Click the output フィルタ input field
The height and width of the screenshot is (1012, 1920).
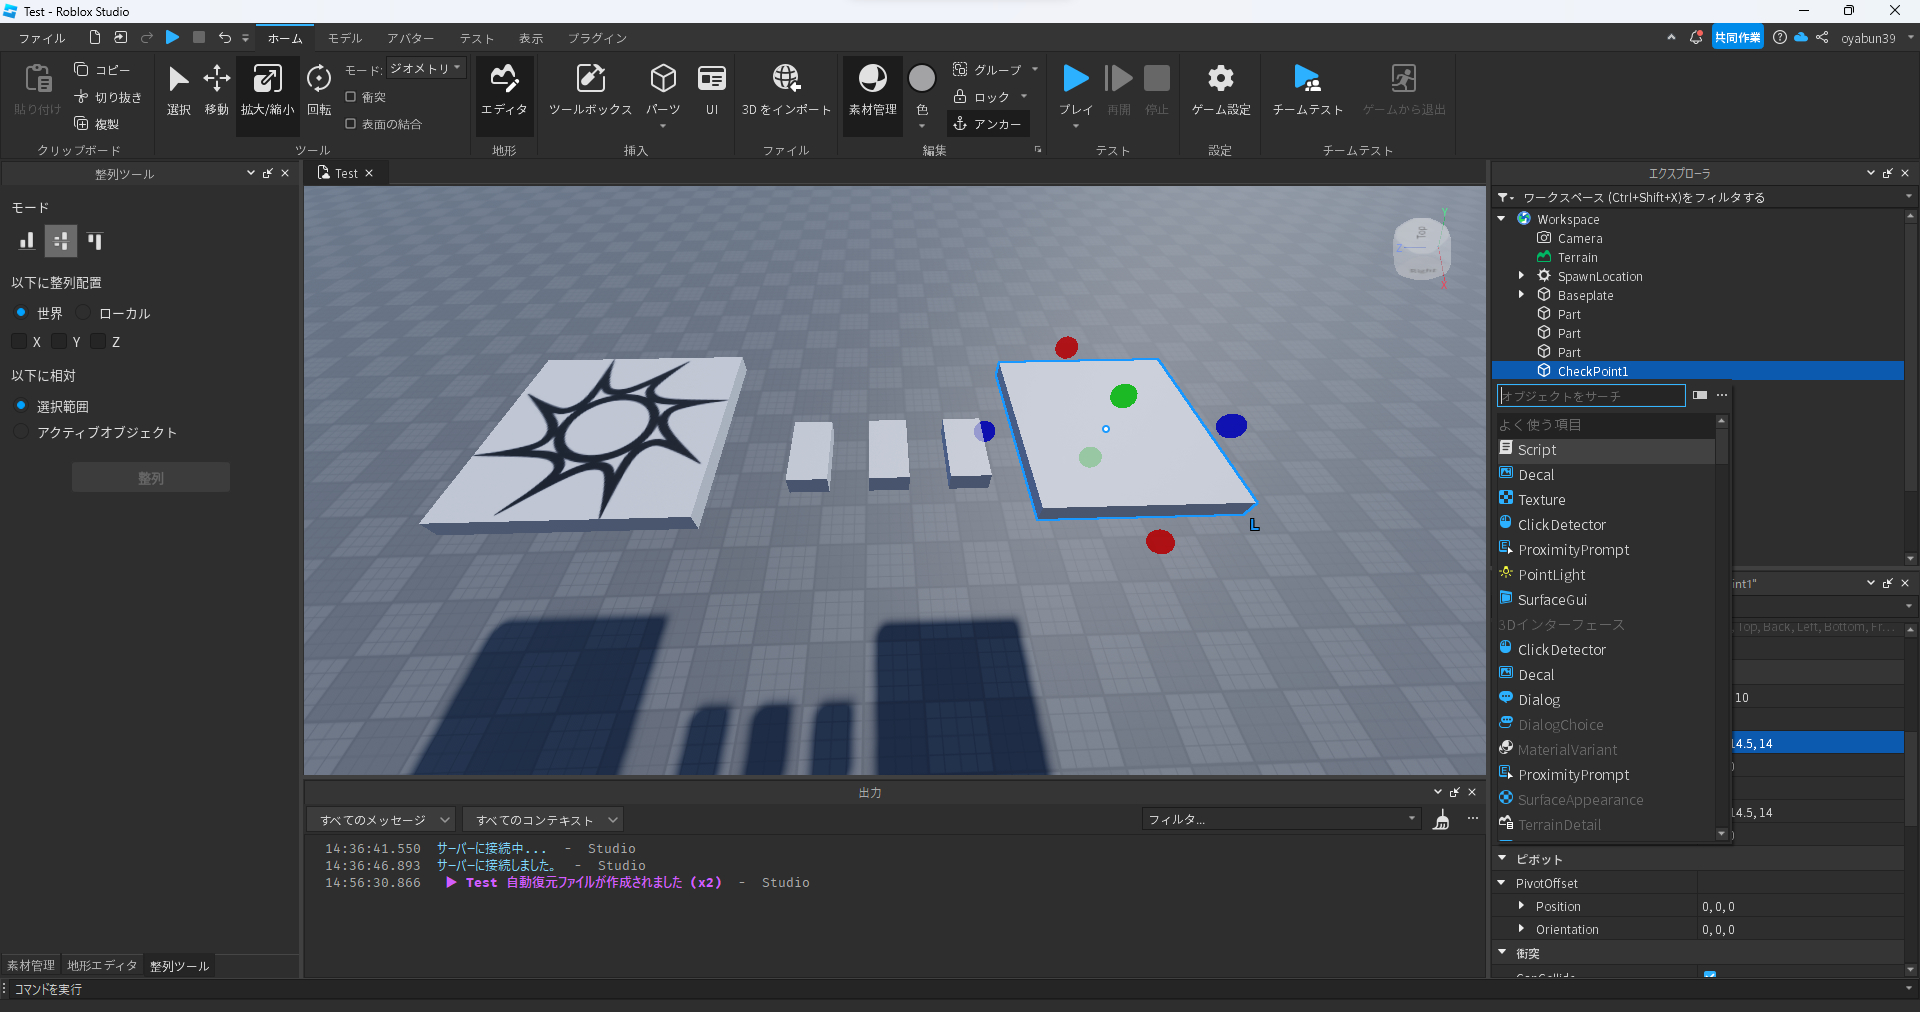coord(1281,820)
